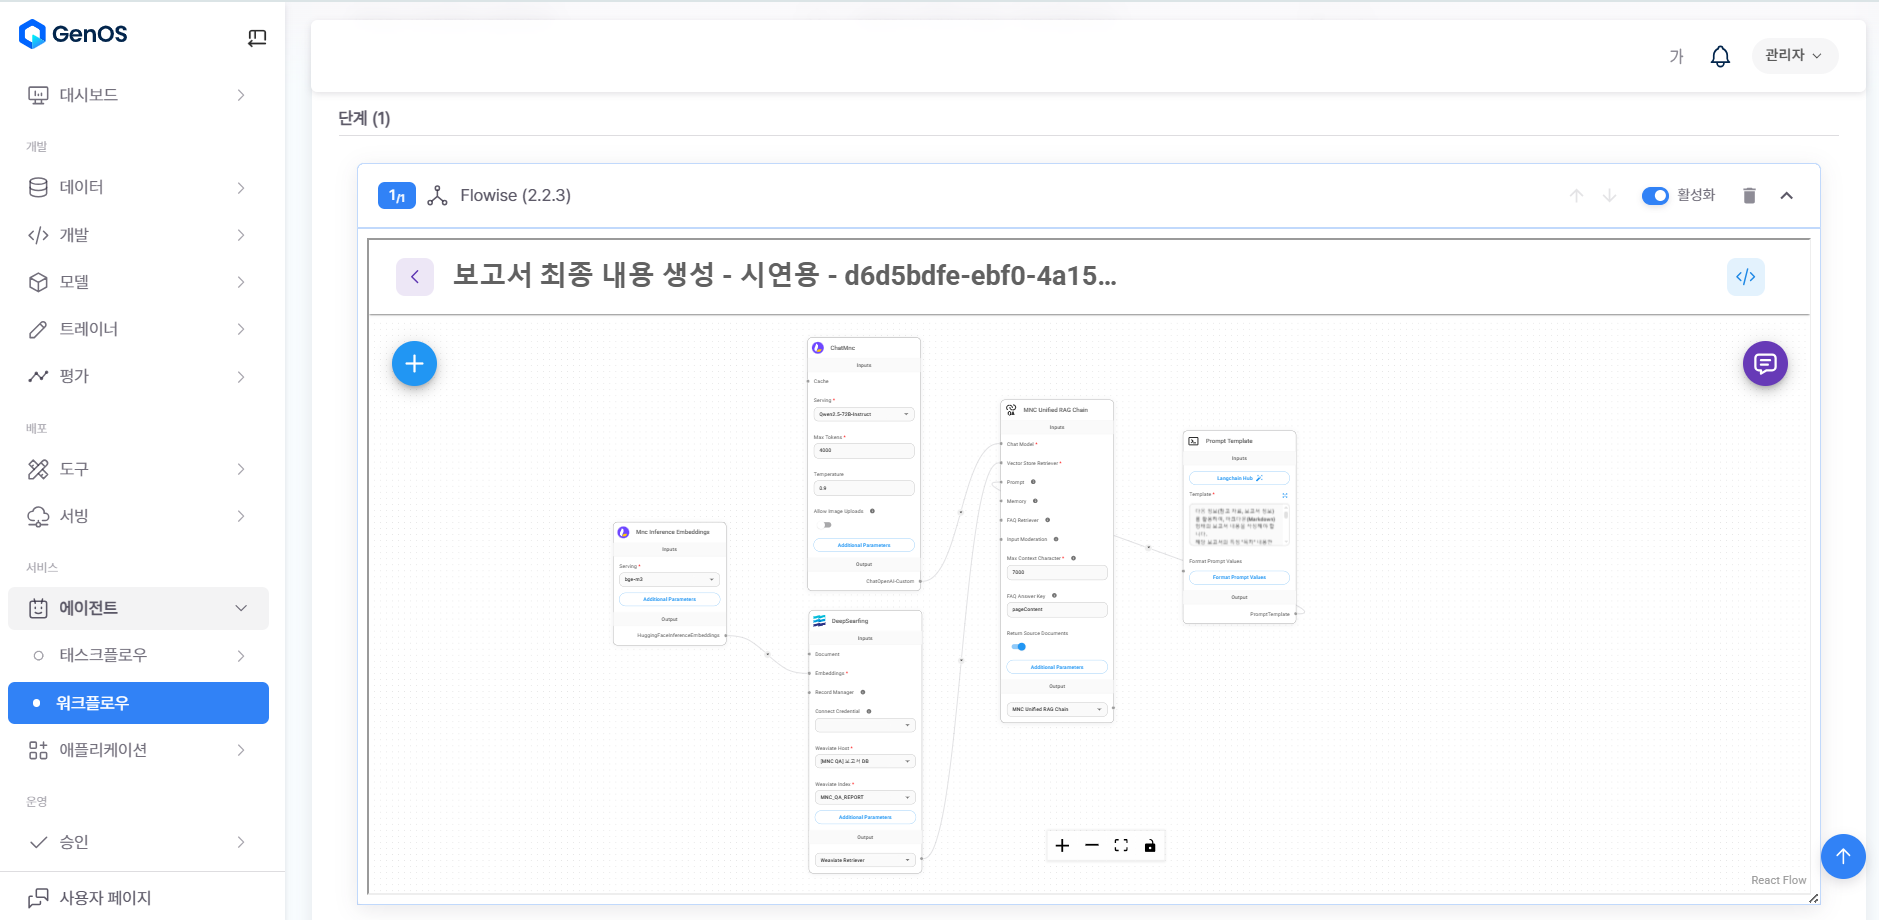Toggle the 활성화 switch off
The width and height of the screenshot is (1879, 920).
1655,196
